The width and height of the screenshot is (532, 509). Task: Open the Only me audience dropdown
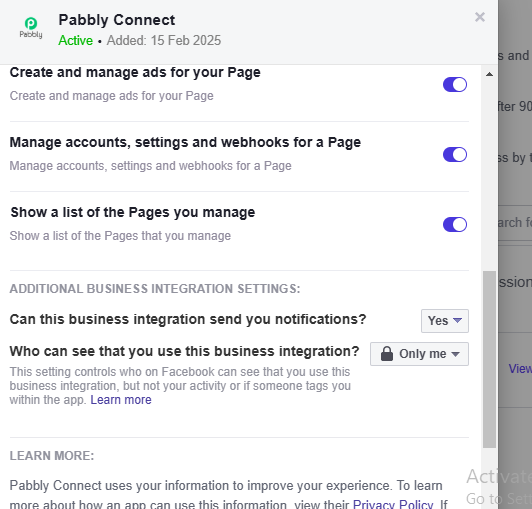point(419,354)
